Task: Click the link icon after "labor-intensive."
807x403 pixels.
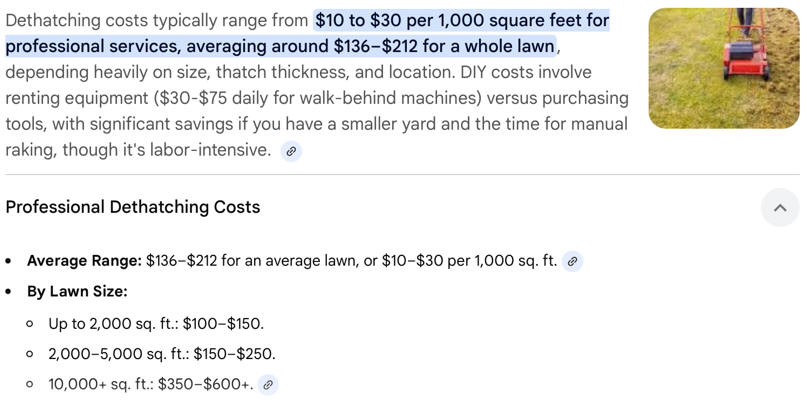Action: pyautogui.click(x=291, y=151)
